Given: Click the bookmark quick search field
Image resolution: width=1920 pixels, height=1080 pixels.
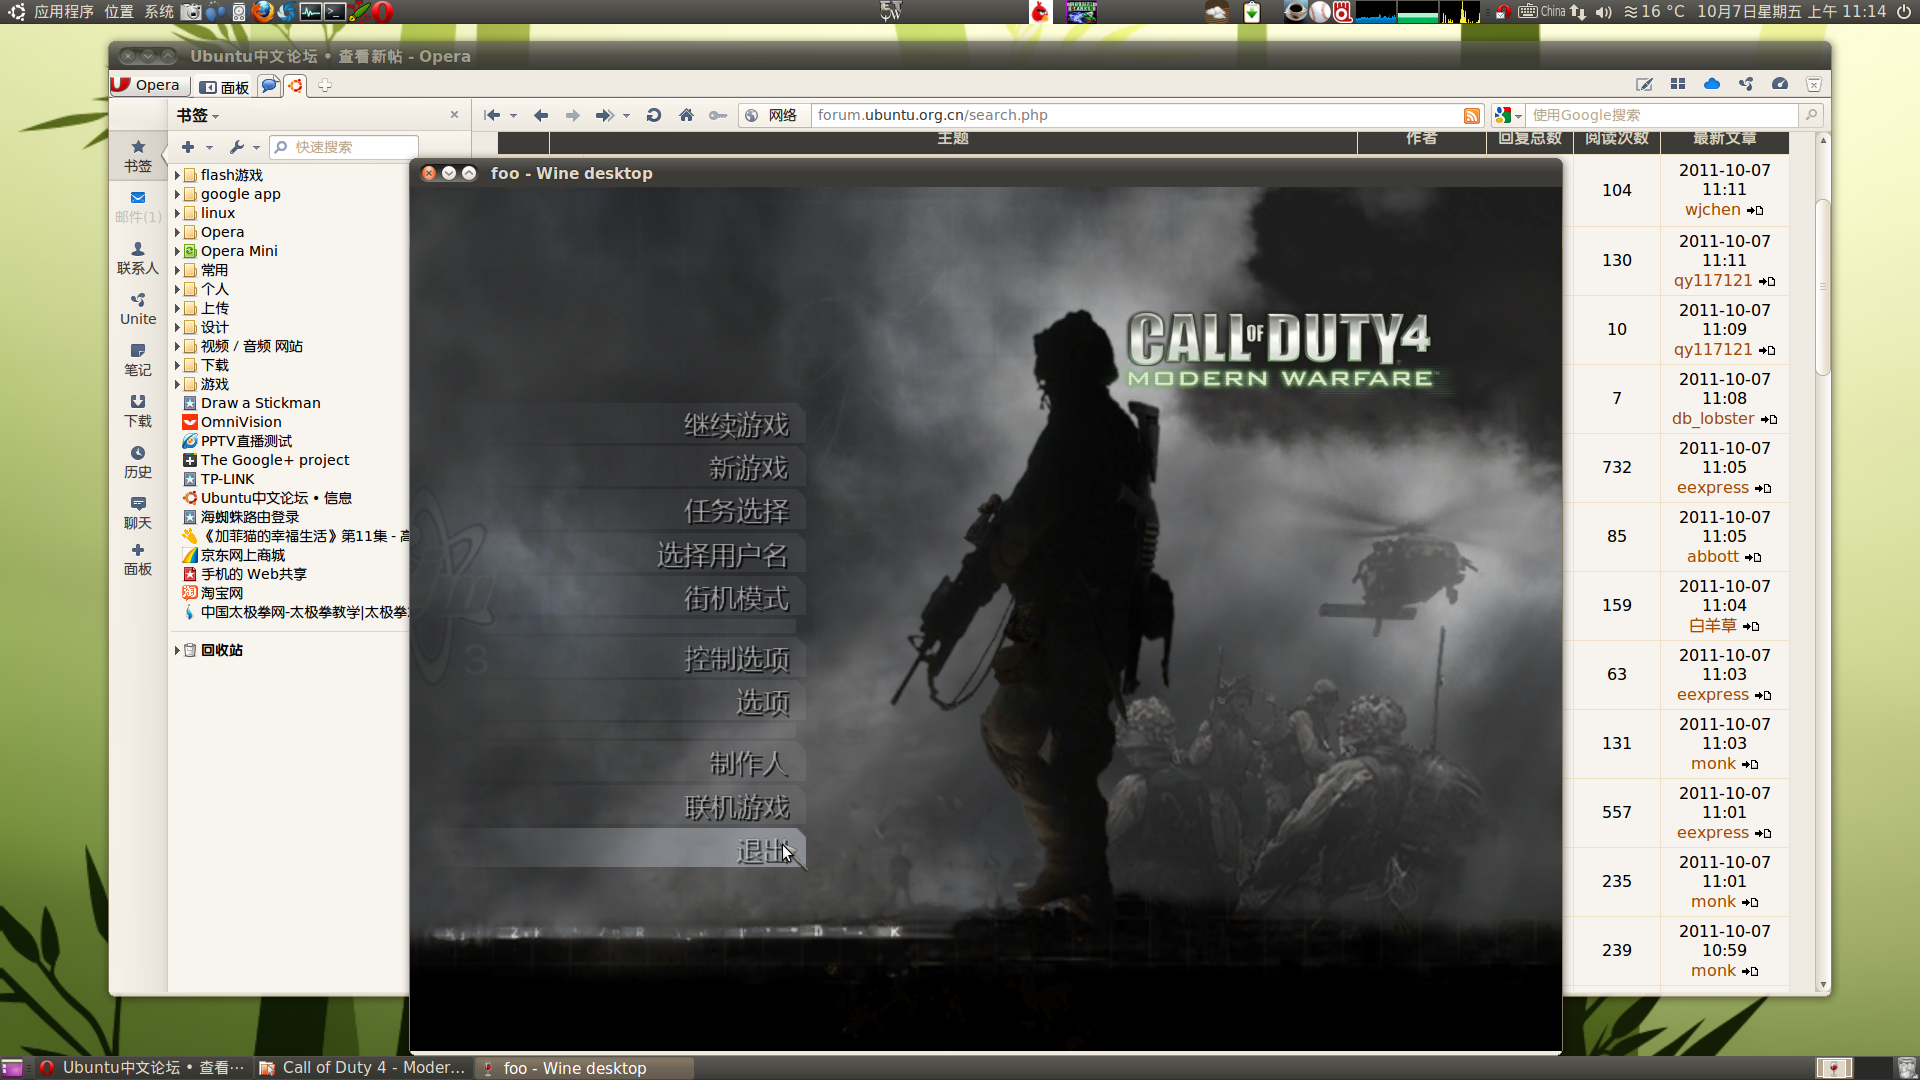Looking at the screenshot, I should pyautogui.click(x=344, y=147).
